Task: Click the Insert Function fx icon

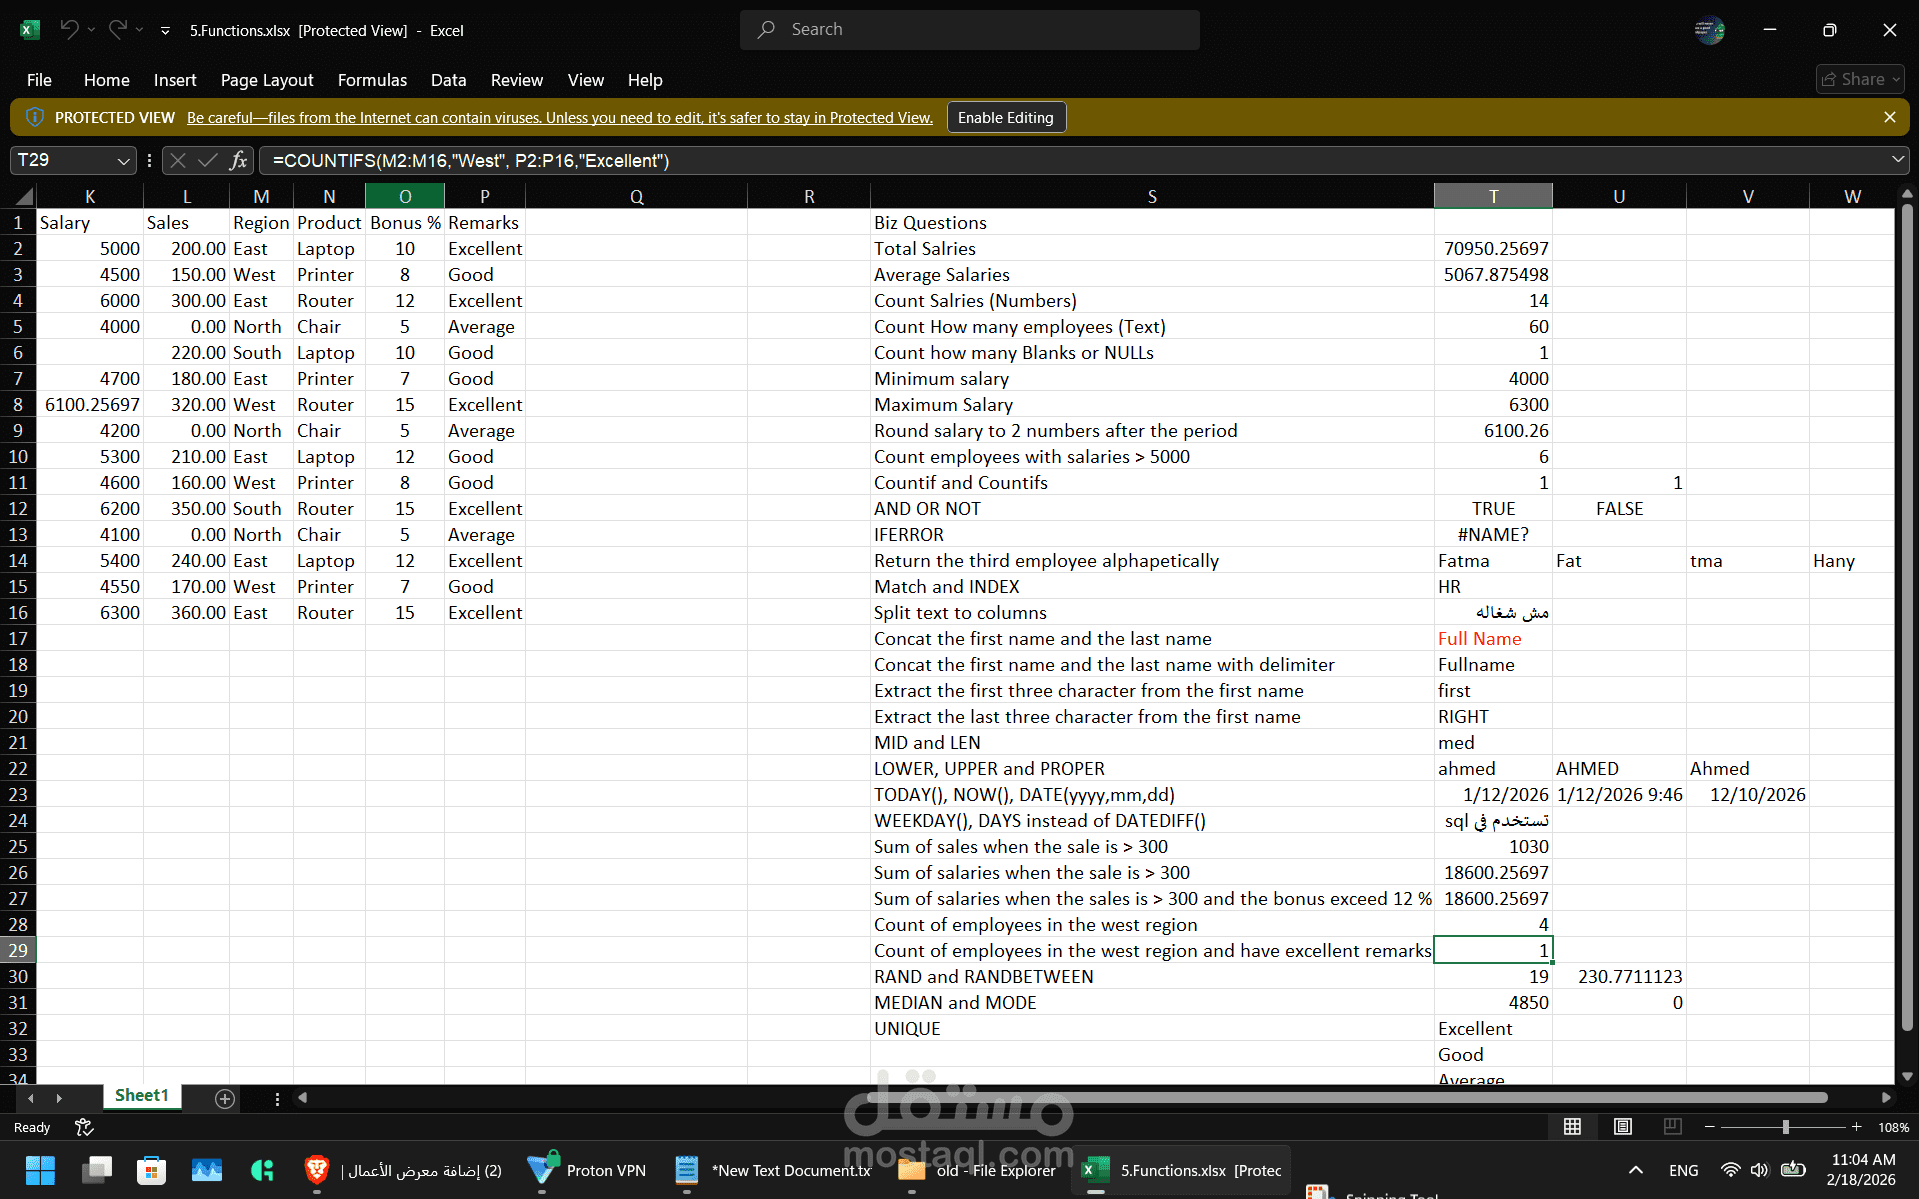Action: tap(238, 160)
